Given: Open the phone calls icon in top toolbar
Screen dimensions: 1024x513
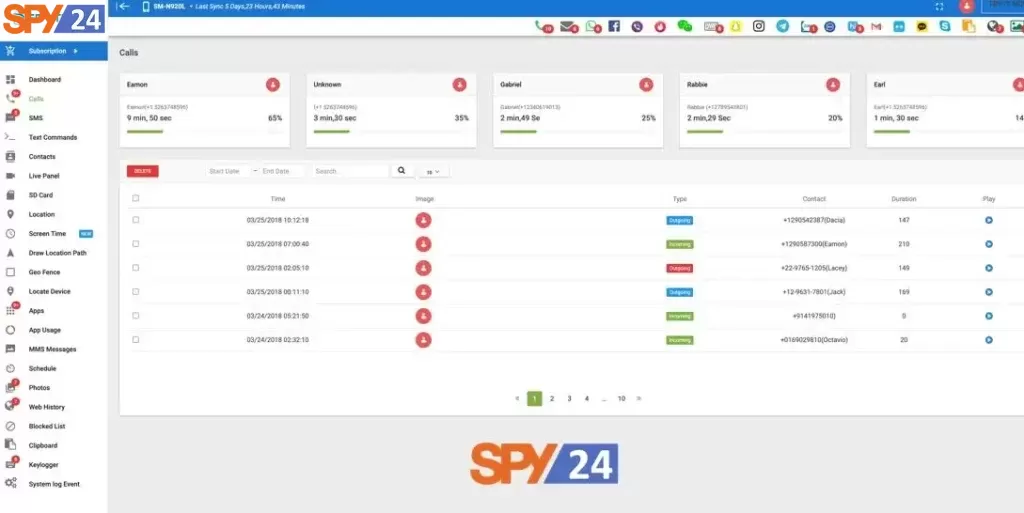Looking at the screenshot, I should click(x=543, y=27).
